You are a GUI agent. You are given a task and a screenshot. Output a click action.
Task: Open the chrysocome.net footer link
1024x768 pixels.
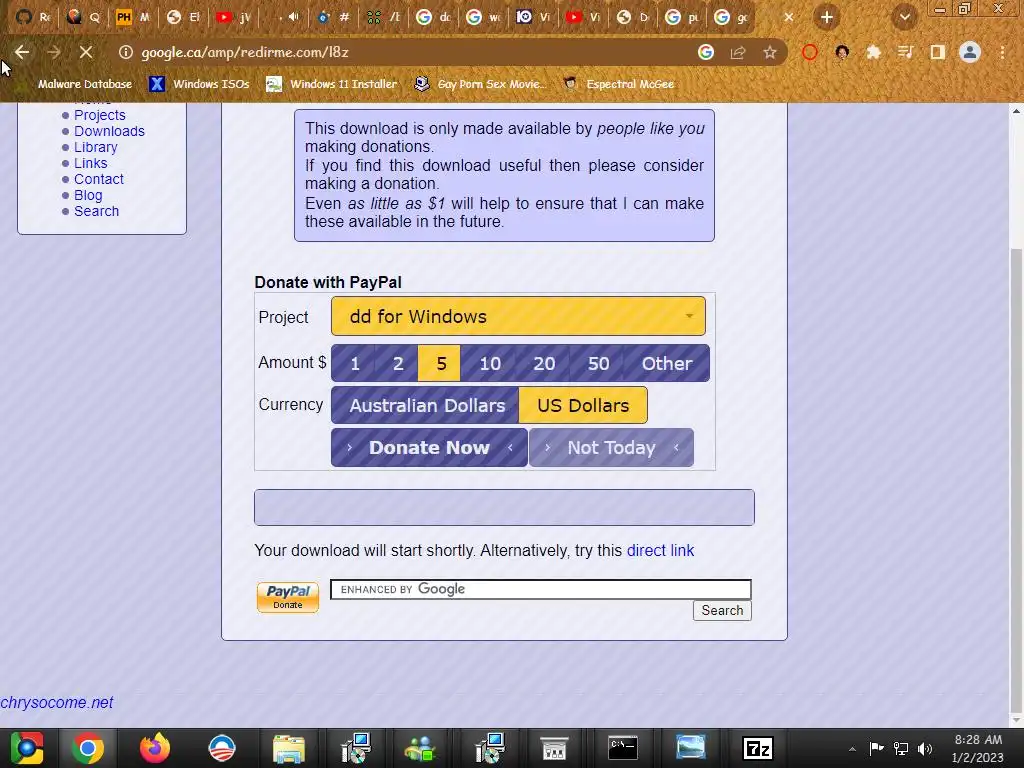click(57, 703)
